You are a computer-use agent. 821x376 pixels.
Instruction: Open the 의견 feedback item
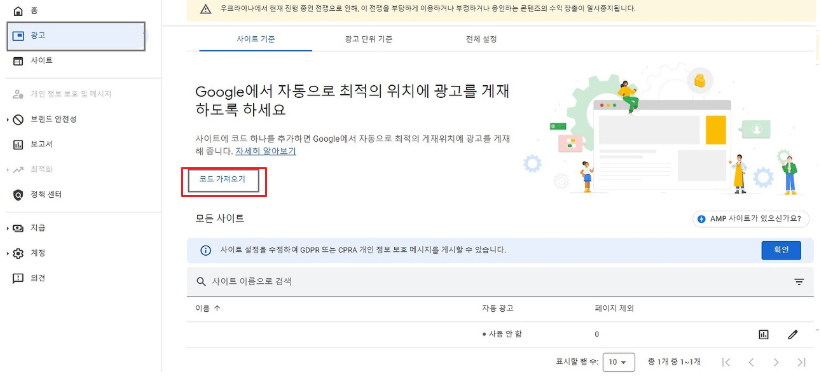[38, 278]
